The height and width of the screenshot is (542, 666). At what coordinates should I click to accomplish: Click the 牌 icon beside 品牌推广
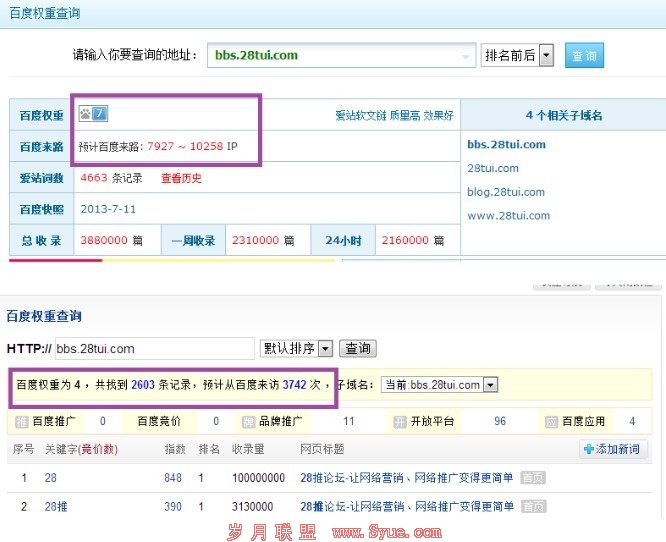(248, 422)
